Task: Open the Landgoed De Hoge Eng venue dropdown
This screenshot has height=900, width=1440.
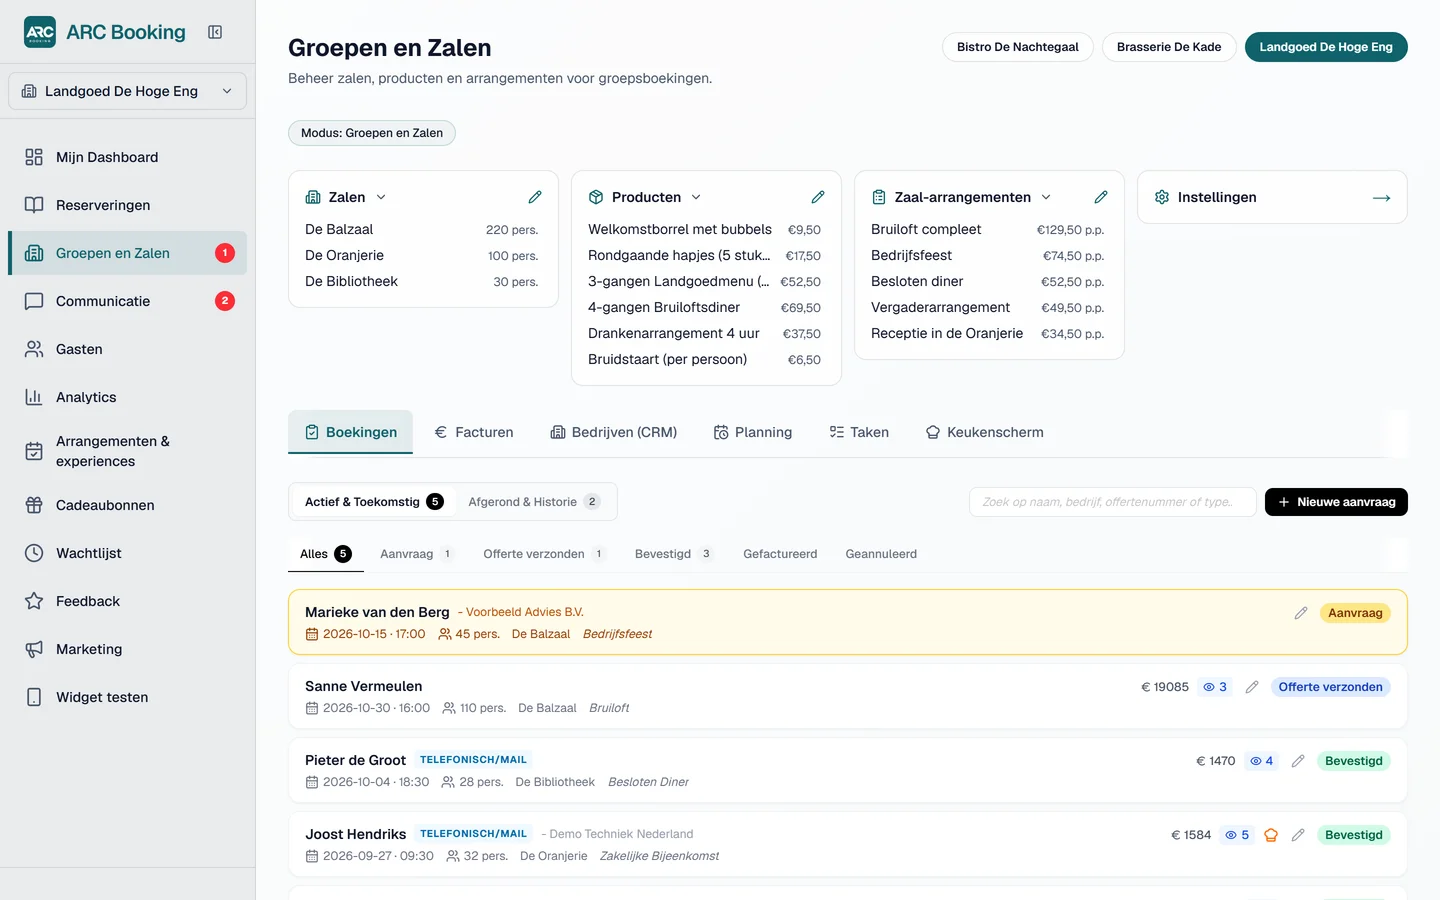Action: coord(127,91)
